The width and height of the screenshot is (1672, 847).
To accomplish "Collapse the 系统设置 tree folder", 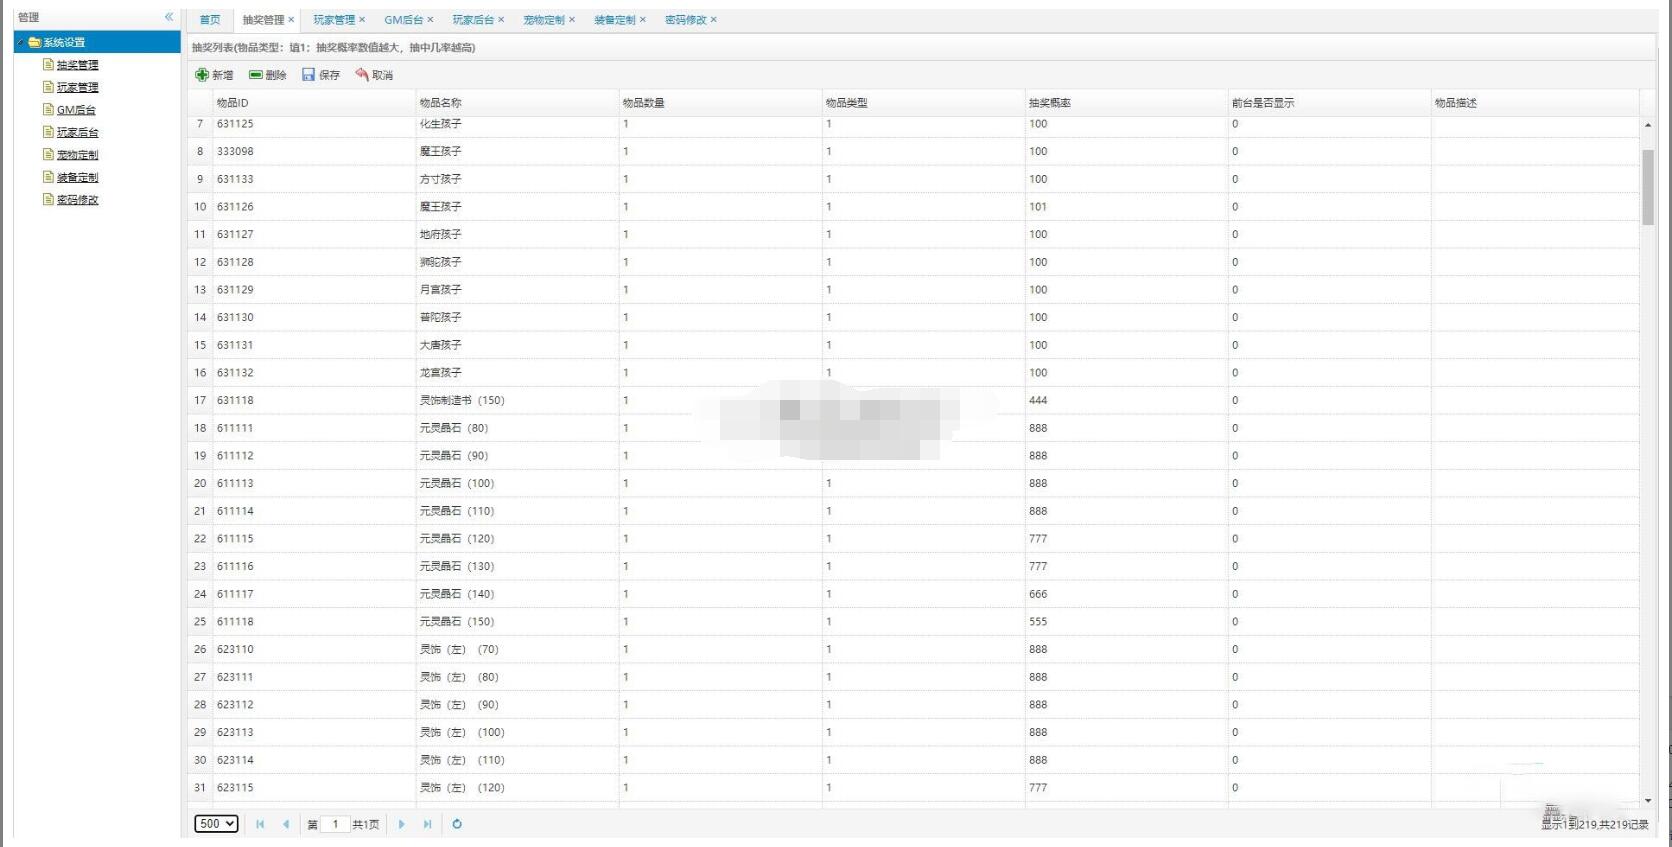I will coord(20,42).
